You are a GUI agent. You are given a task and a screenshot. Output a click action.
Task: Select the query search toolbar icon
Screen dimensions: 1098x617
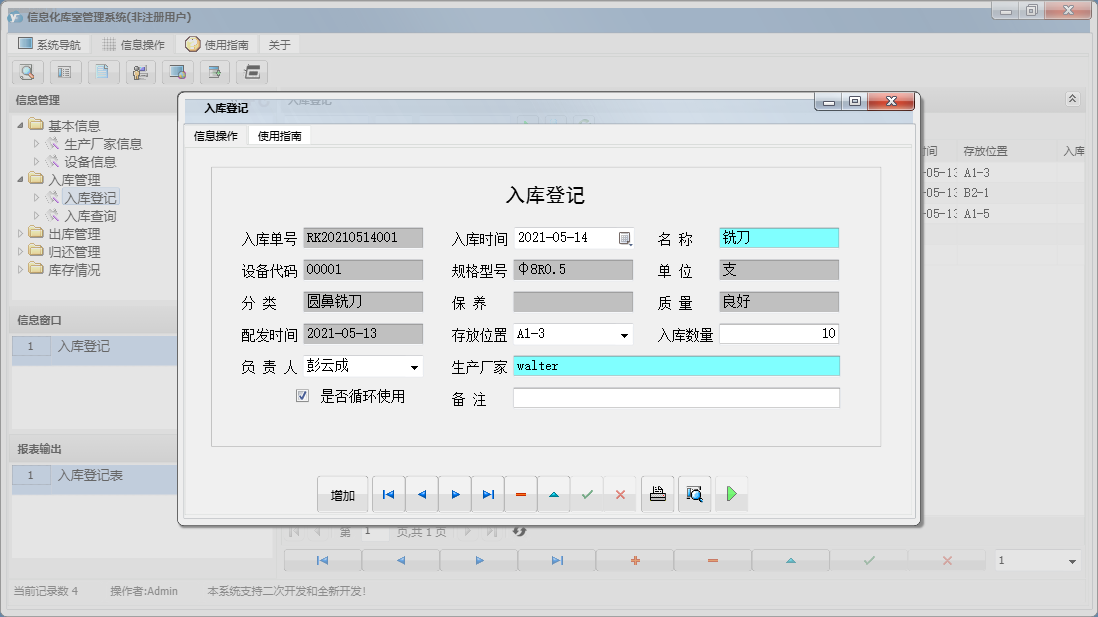point(27,72)
